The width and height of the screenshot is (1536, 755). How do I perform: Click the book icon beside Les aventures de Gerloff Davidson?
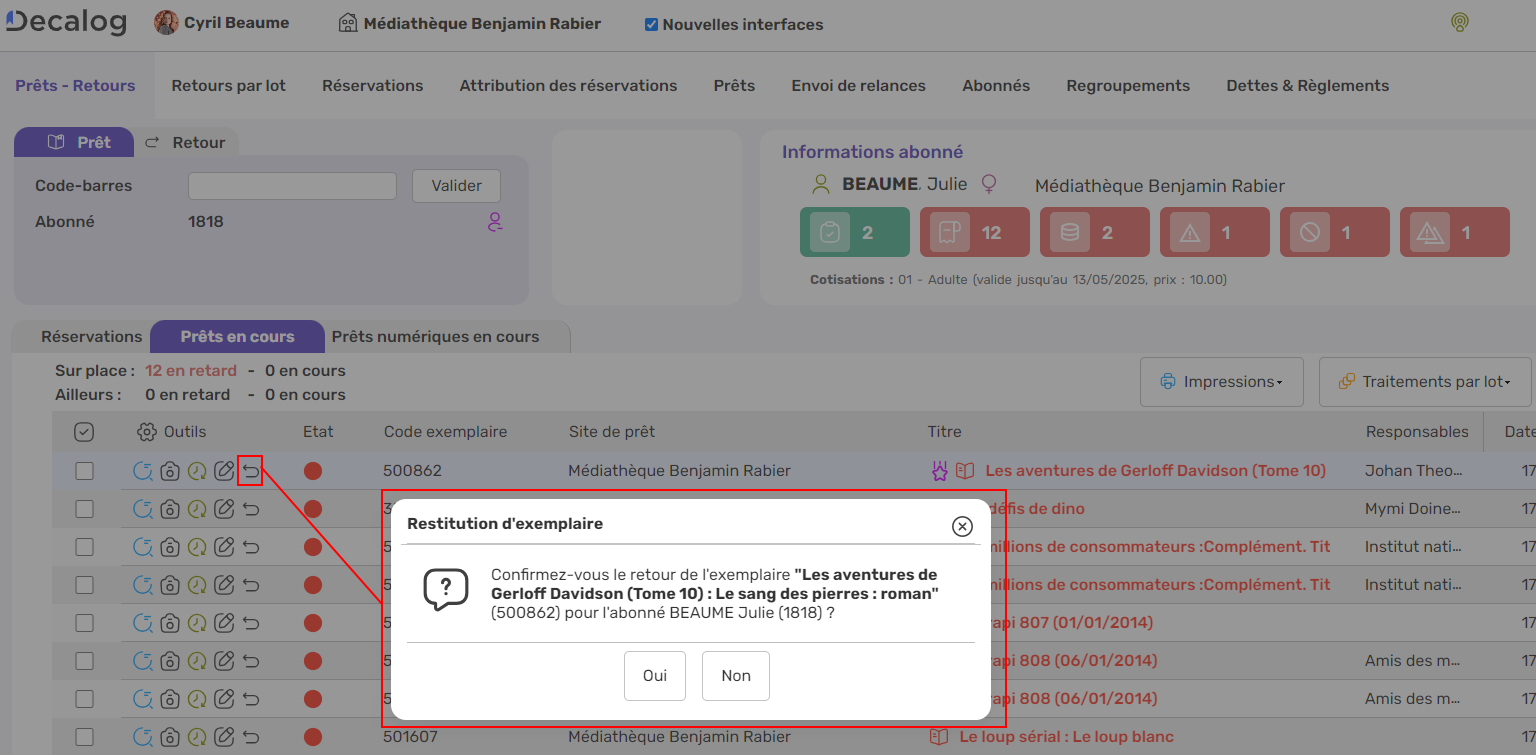[963, 470]
